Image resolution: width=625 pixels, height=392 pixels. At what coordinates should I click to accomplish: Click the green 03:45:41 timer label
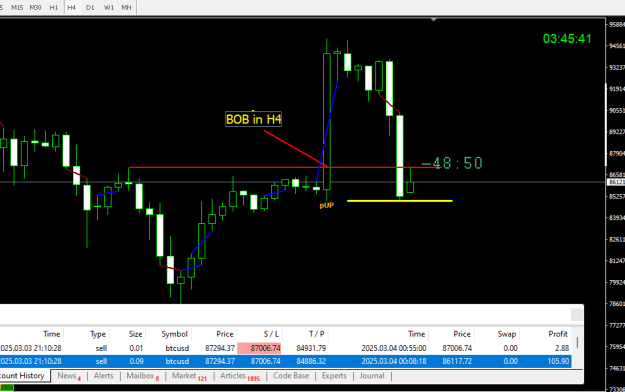[x=567, y=39]
